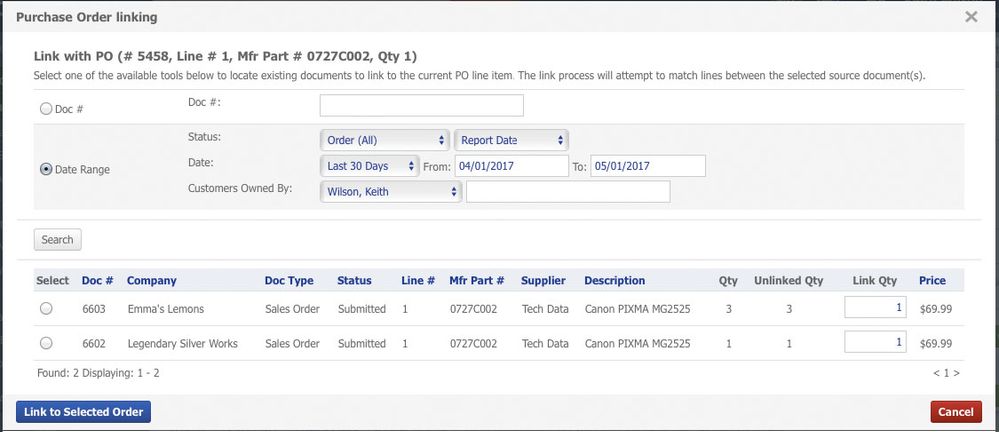Edit Link Qty for document 6602
Screen dimensions: 999x432
pos(875,343)
